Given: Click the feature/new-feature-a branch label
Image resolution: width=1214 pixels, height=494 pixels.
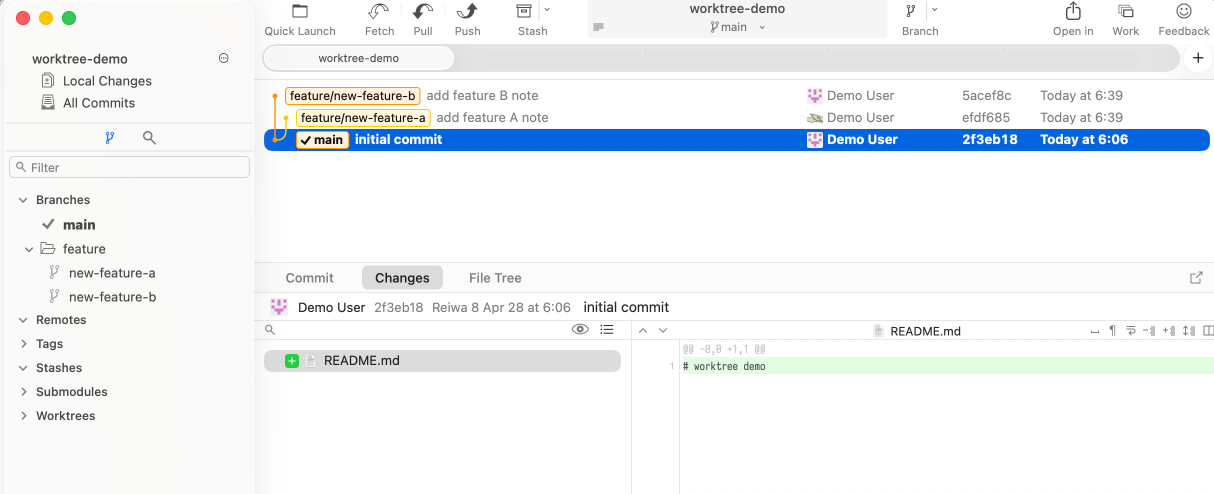Looking at the screenshot, I should (x=363, y=118).
